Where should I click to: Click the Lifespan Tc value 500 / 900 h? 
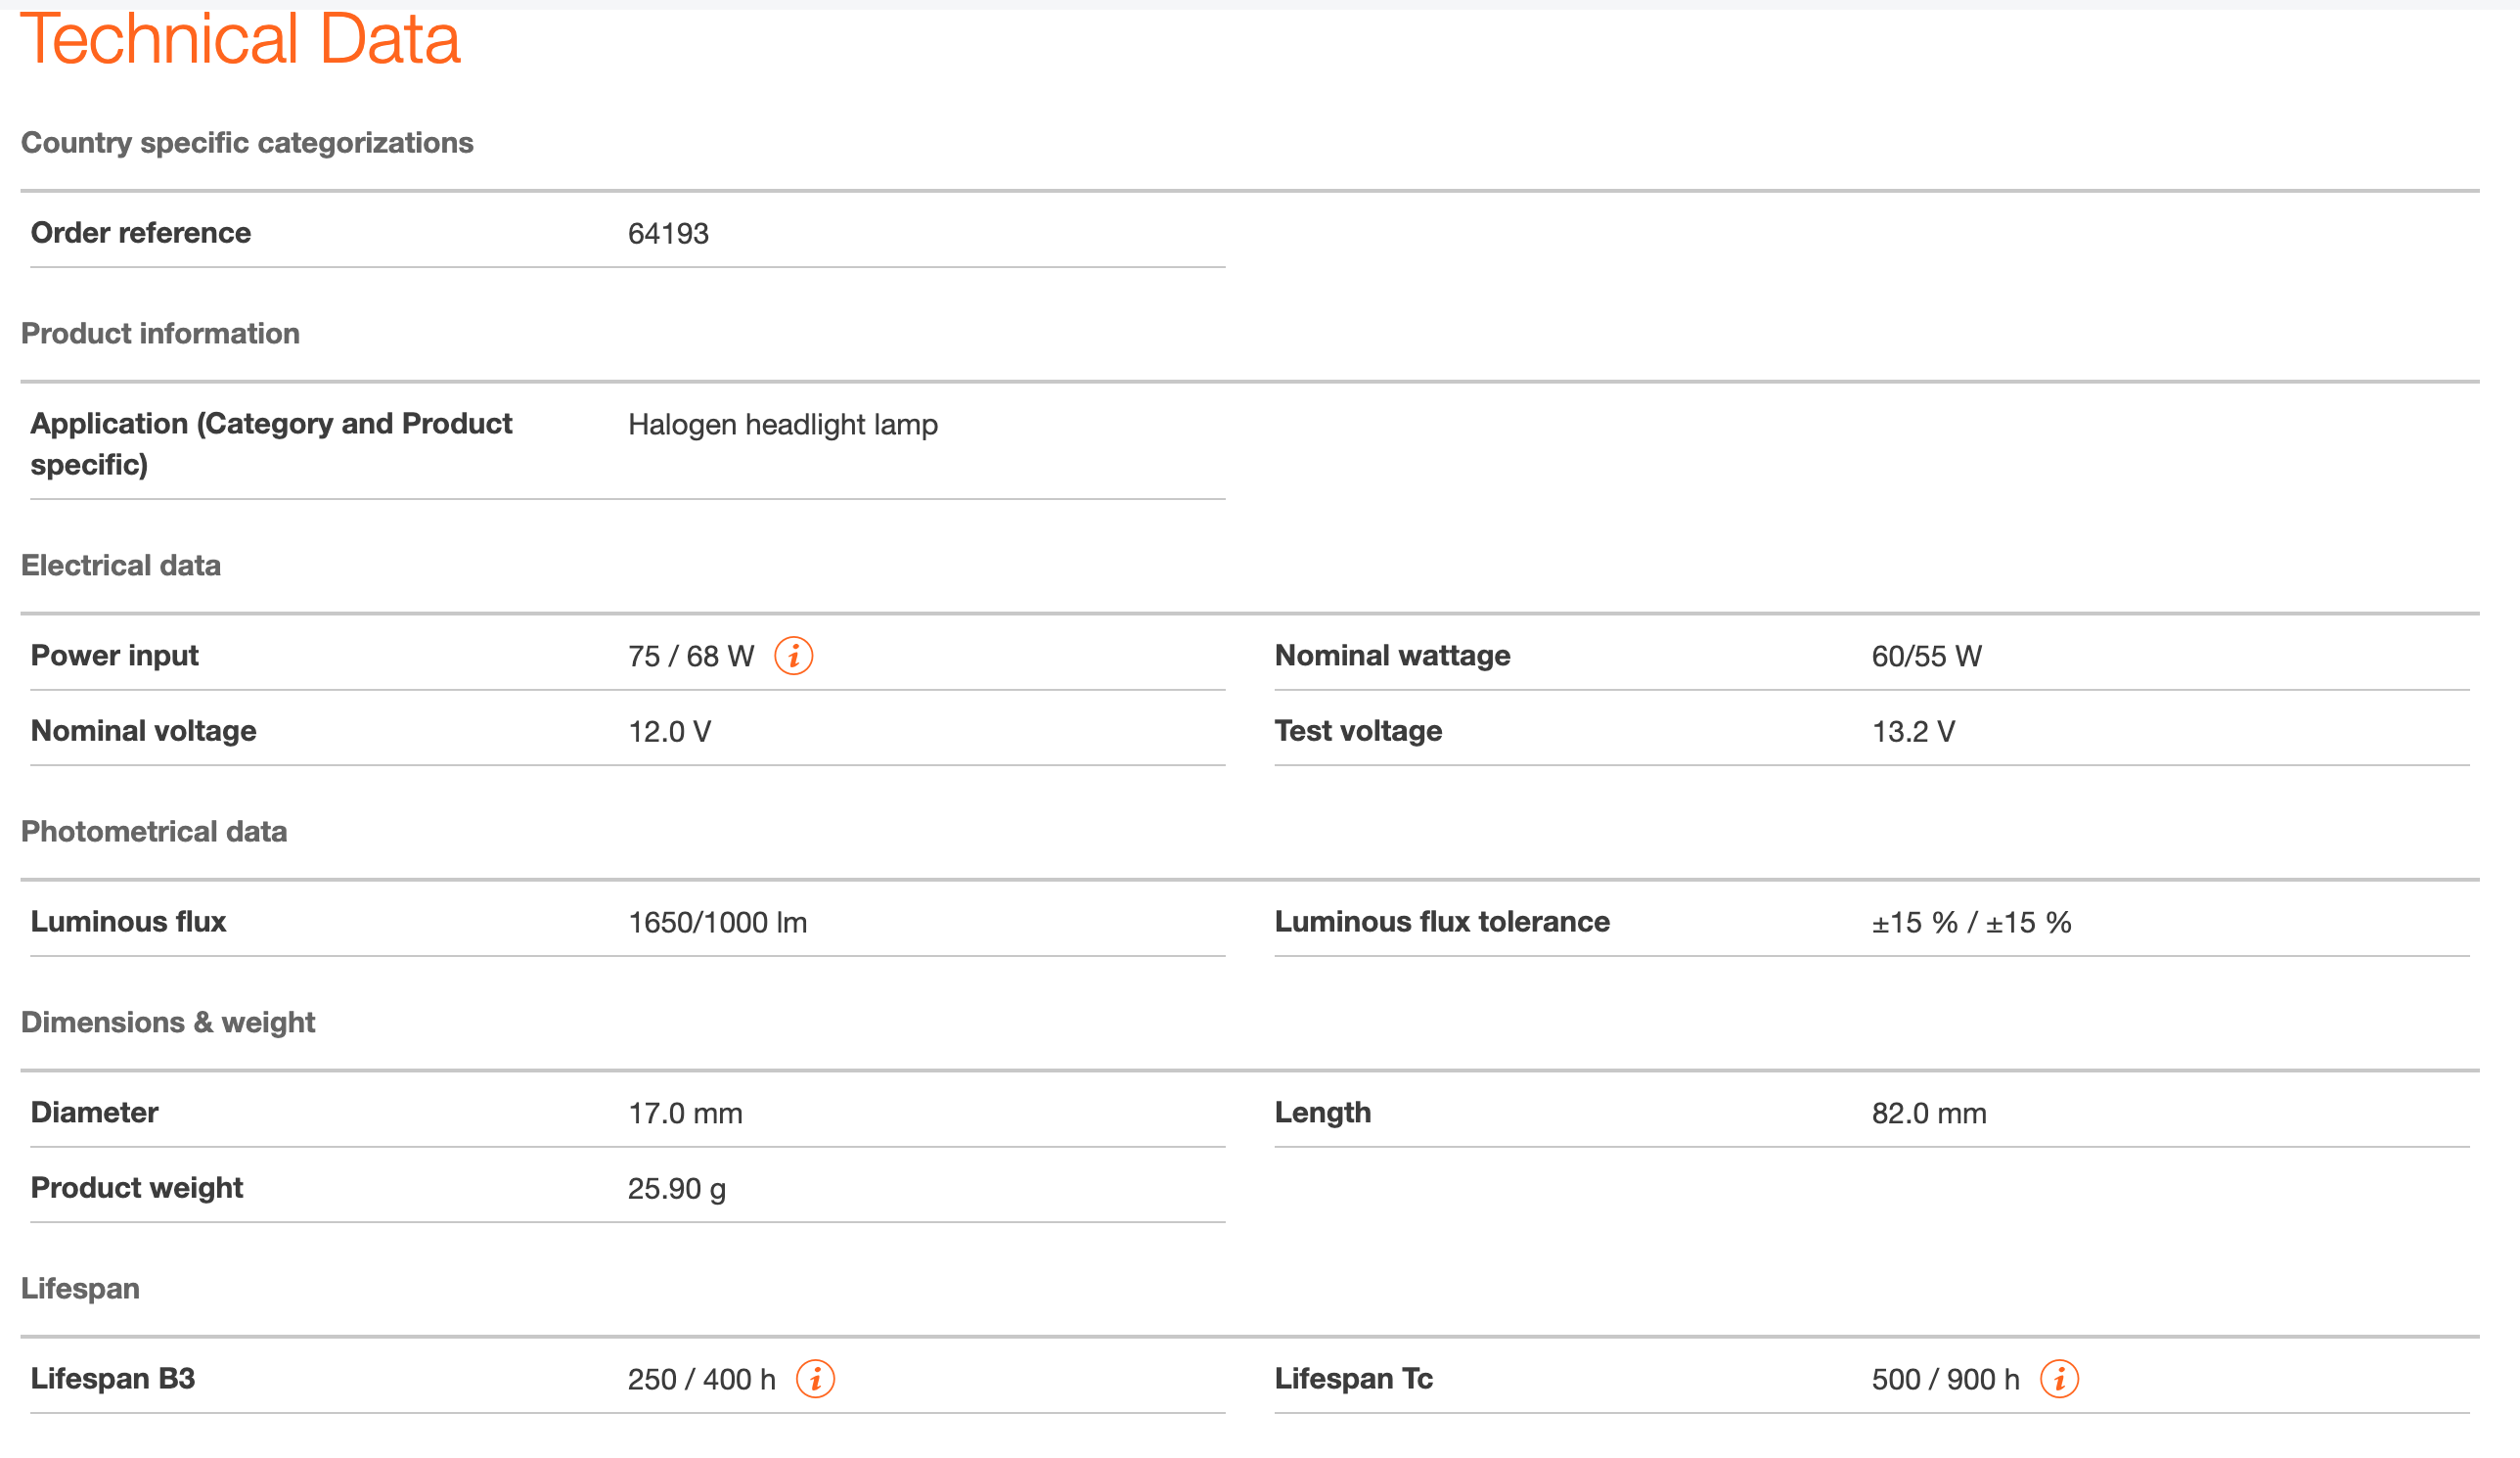pos(1946,1379)
